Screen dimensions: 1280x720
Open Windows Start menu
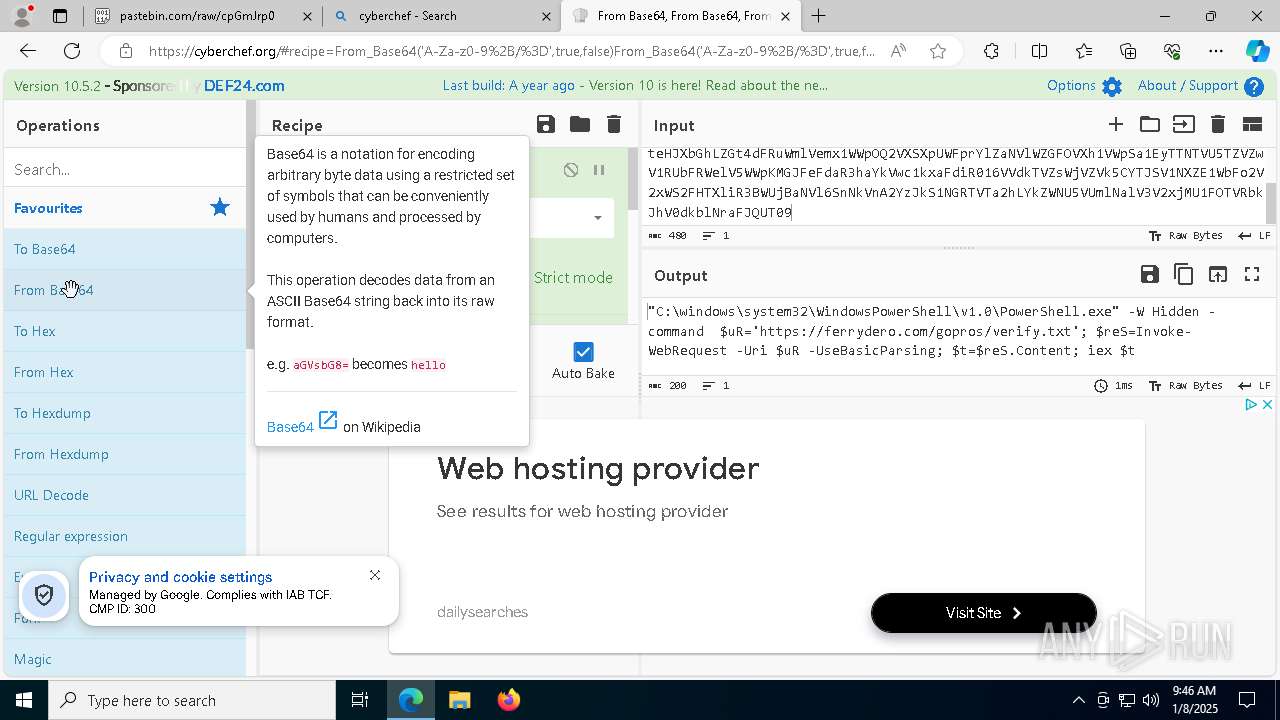24,700
